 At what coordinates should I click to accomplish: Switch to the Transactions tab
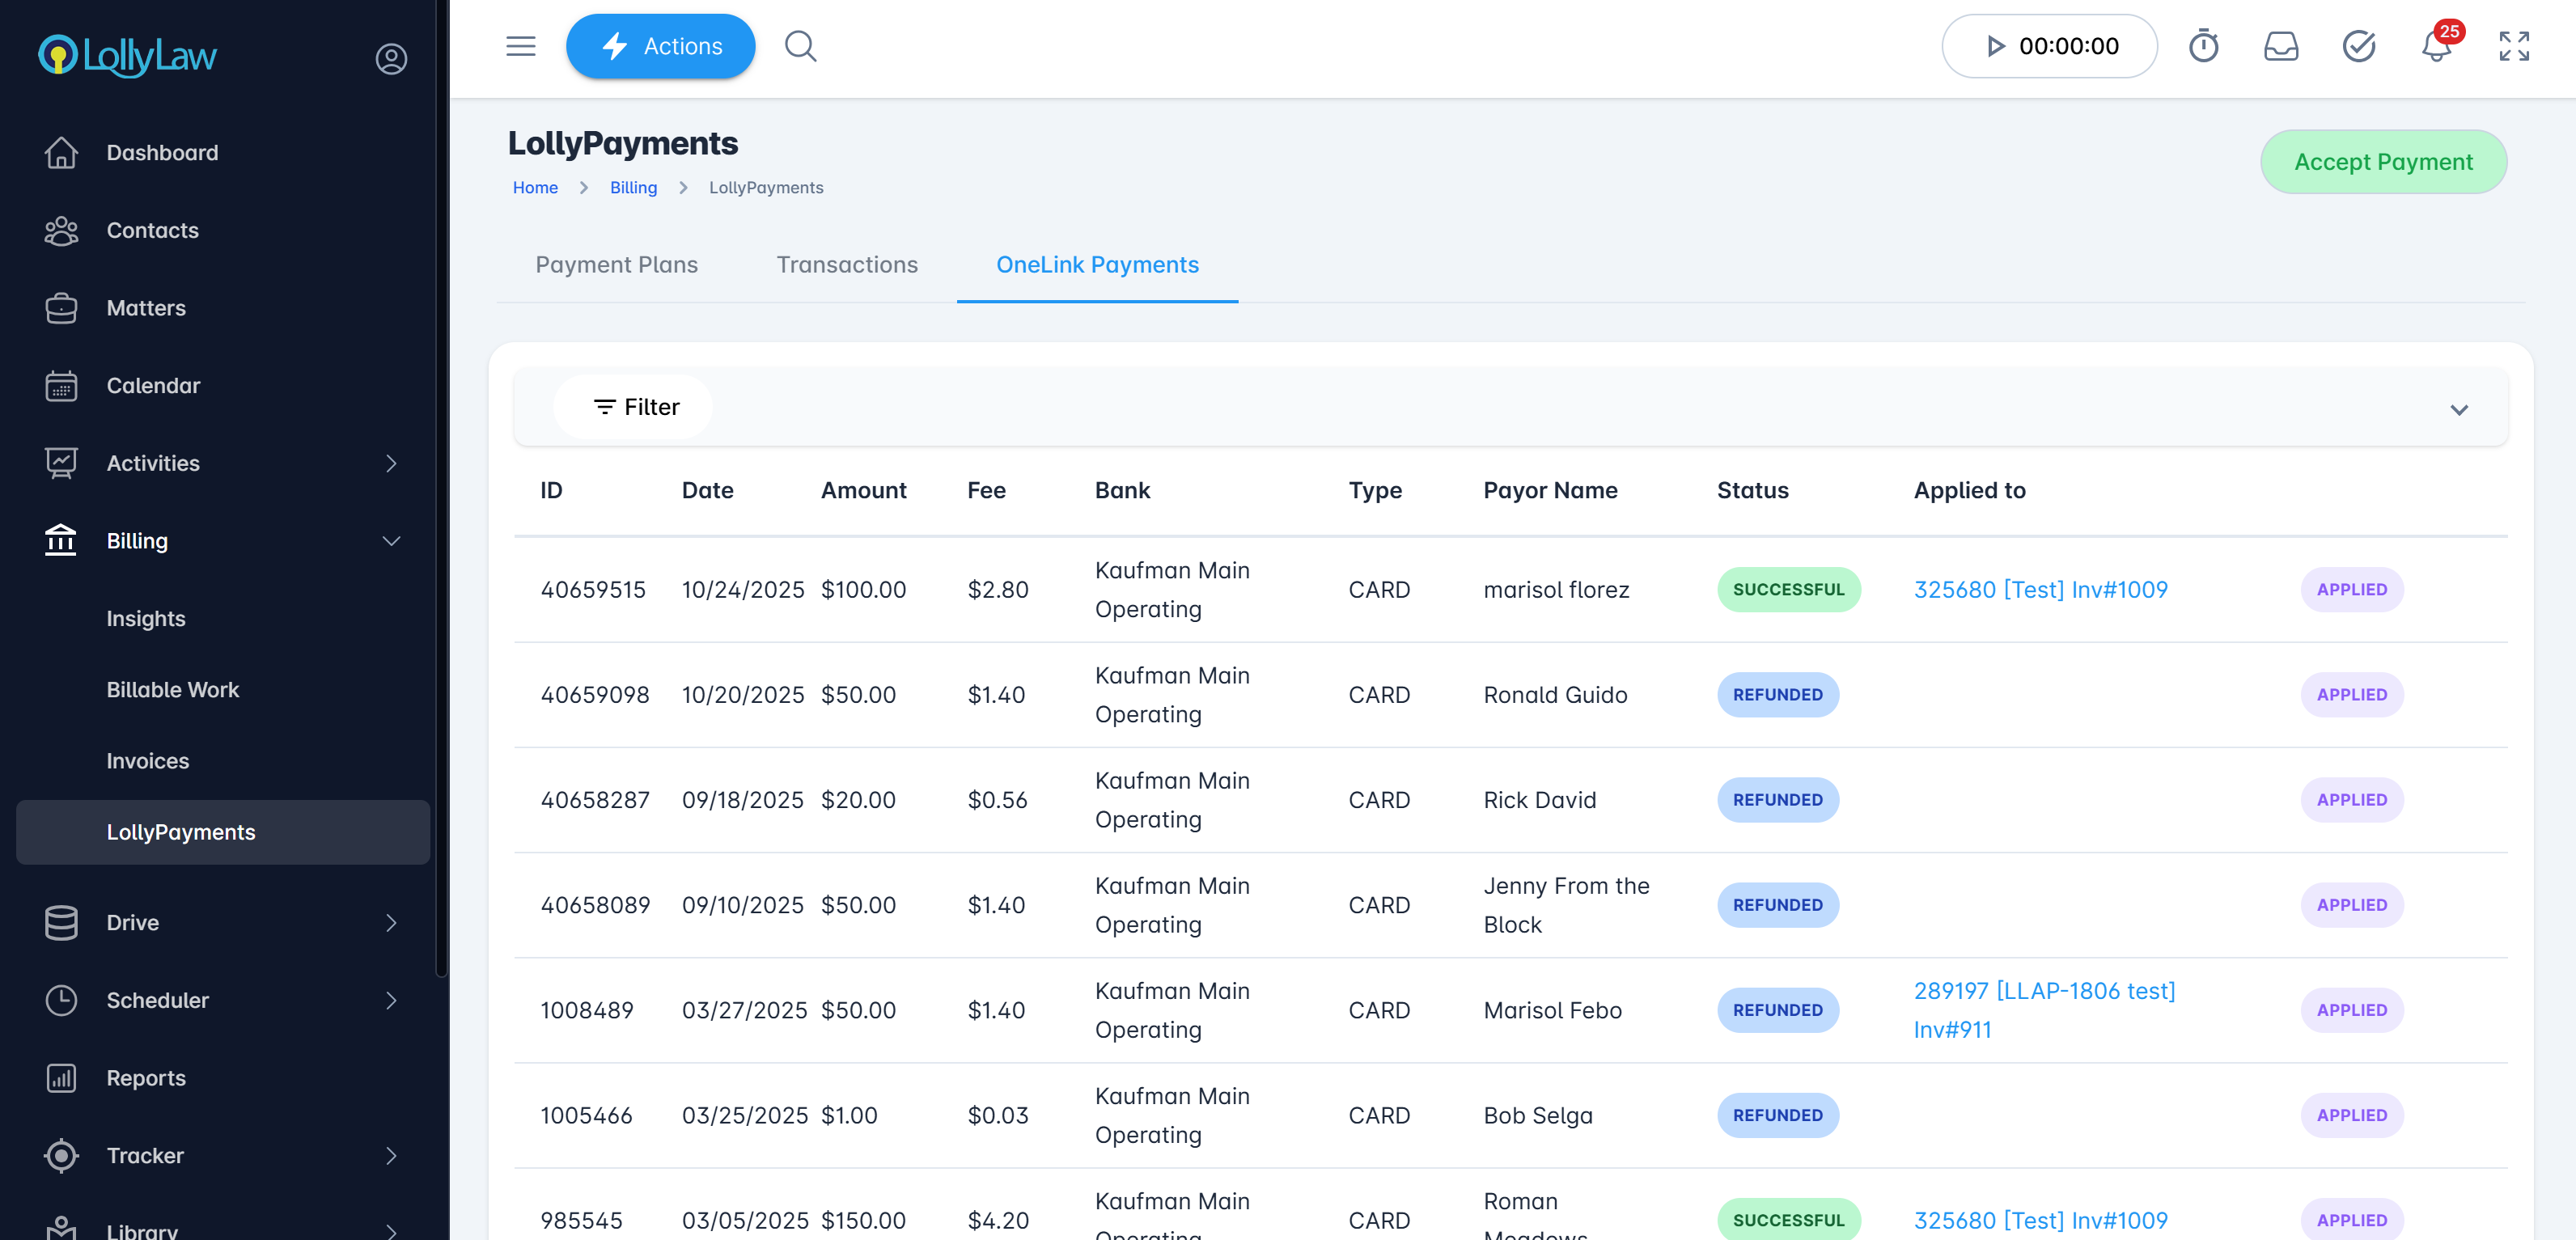pos(847,264)
